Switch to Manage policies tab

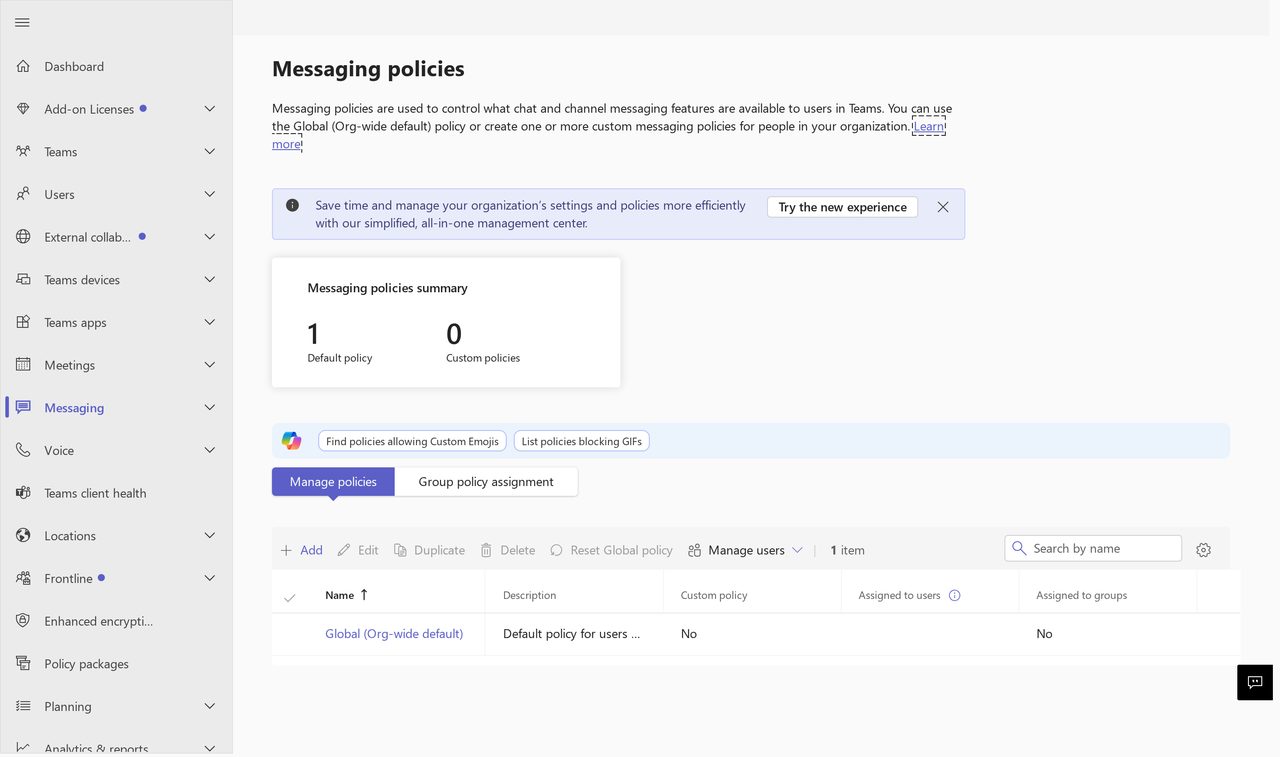pos(333,482)
